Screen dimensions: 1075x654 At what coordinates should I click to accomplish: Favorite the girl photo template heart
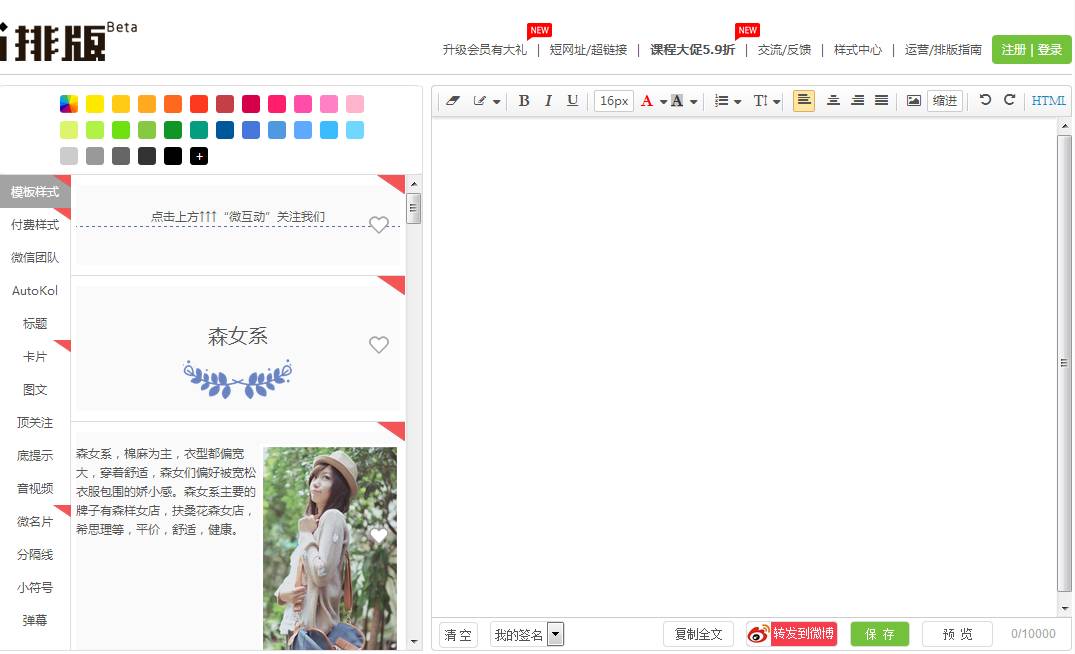tap(378, 536)
